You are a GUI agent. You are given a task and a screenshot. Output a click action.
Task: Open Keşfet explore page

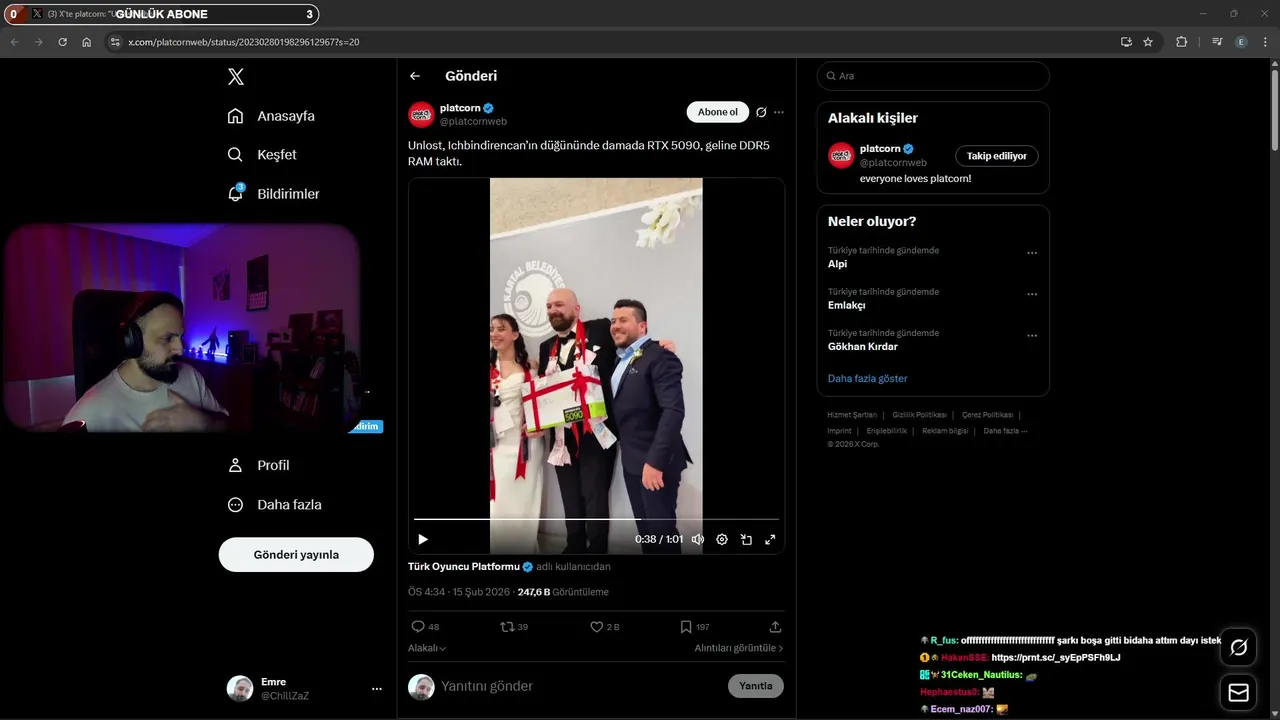coord(262,155)
